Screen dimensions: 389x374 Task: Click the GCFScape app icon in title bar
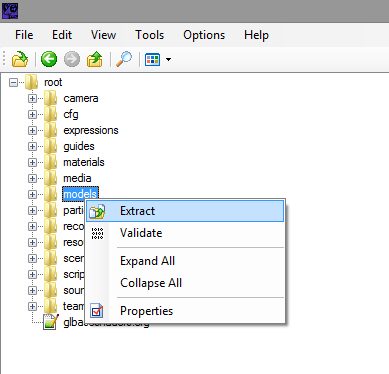(x=10, y=11)
